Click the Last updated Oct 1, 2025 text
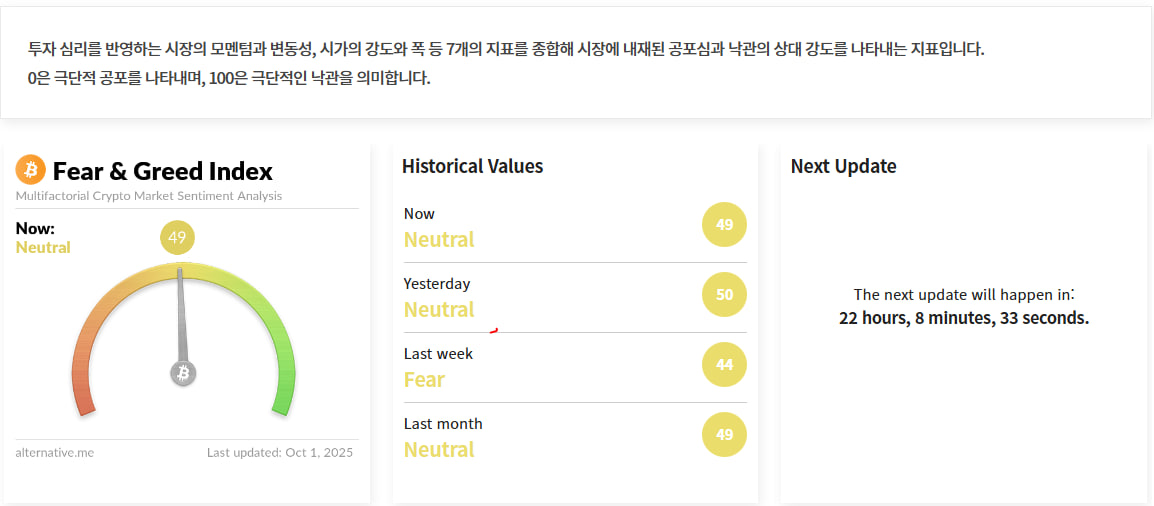 (x=280, y=453)
